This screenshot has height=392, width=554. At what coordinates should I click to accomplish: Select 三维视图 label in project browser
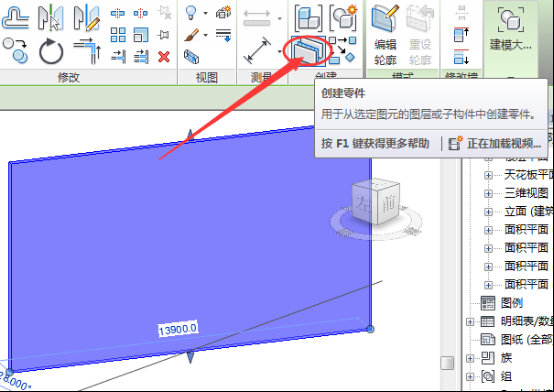526,193
